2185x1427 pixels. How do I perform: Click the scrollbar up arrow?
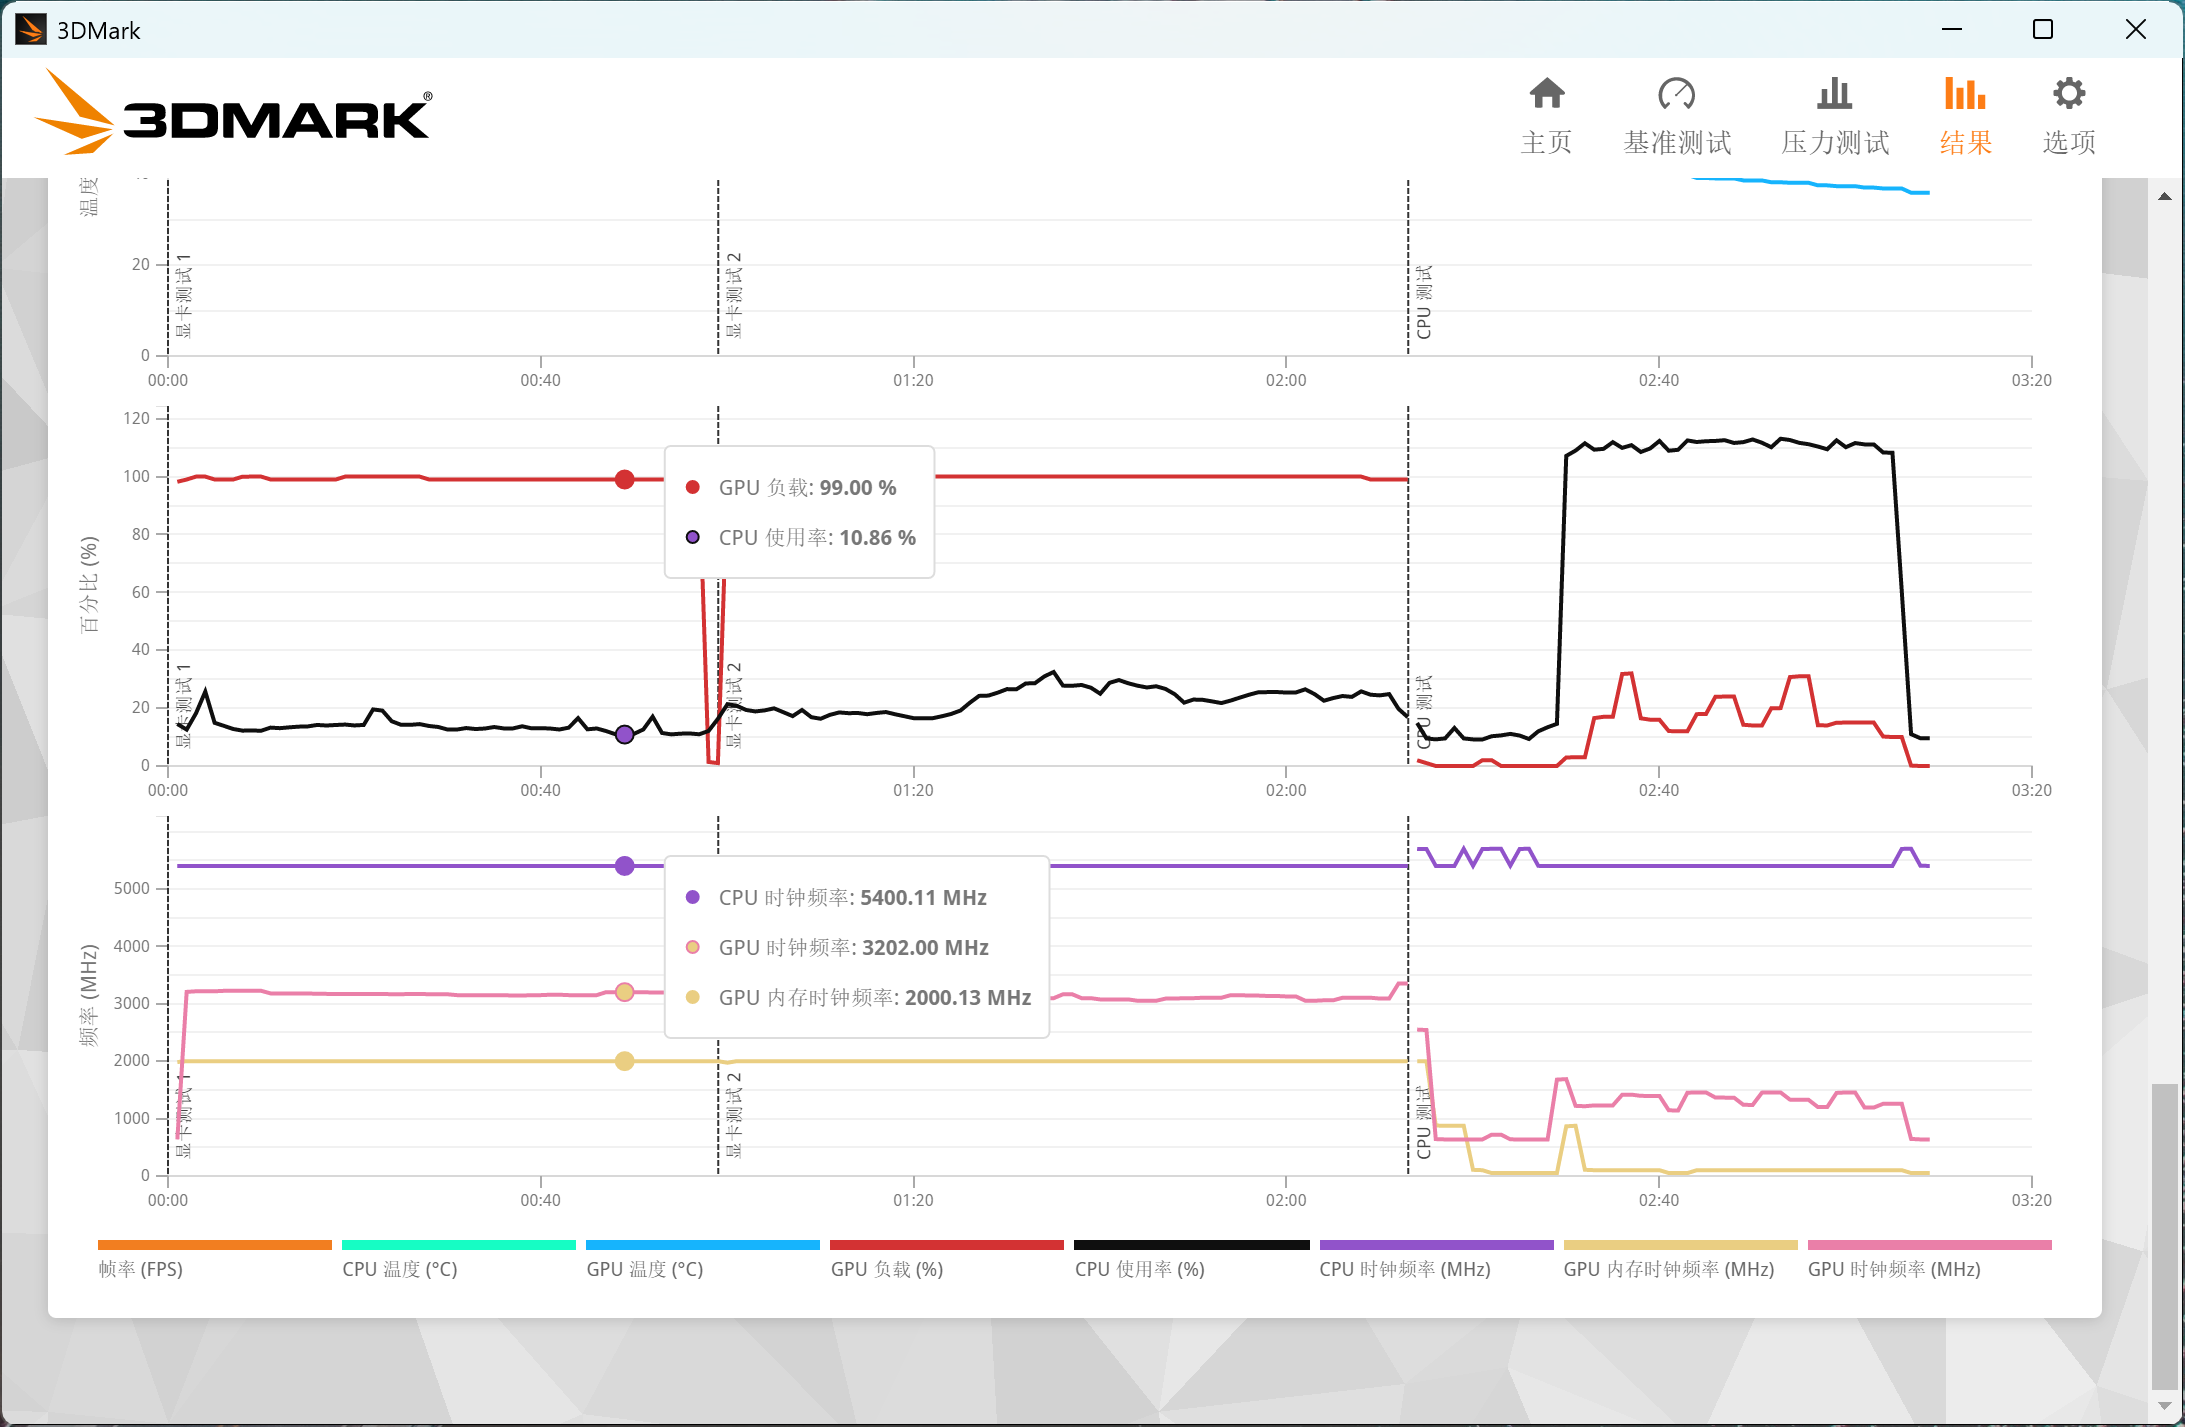coord(2164,197)
